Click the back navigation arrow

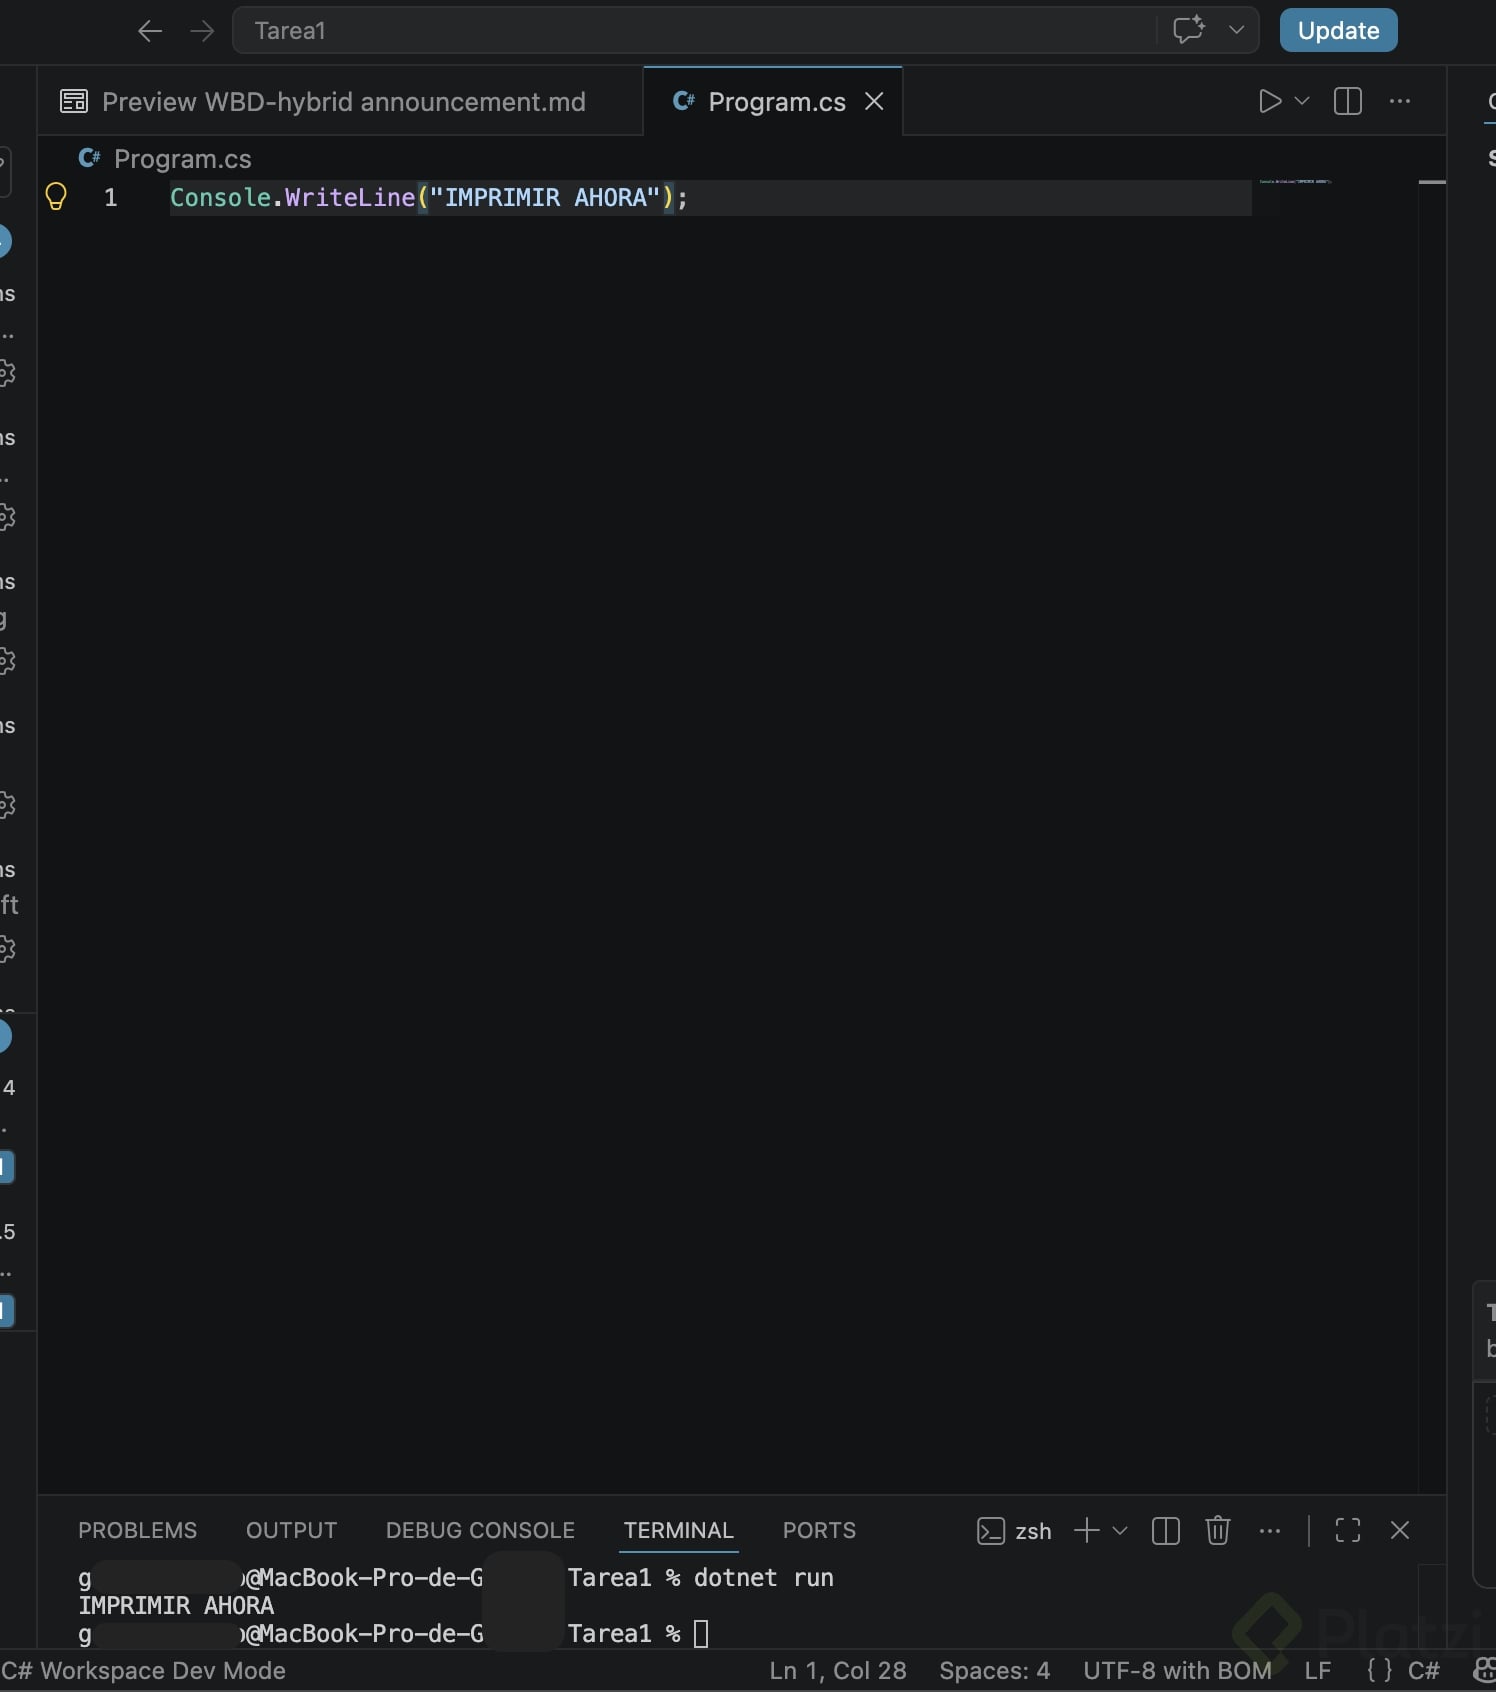(x=150, y=31)
